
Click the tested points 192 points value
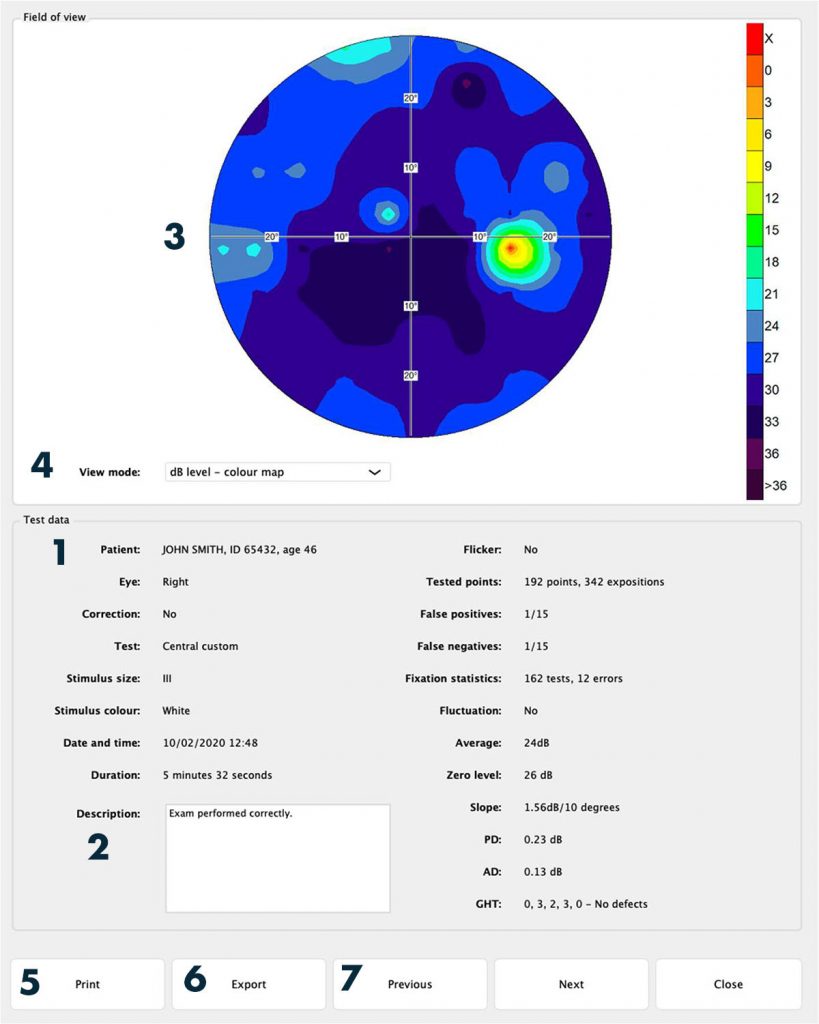point(594,582)
